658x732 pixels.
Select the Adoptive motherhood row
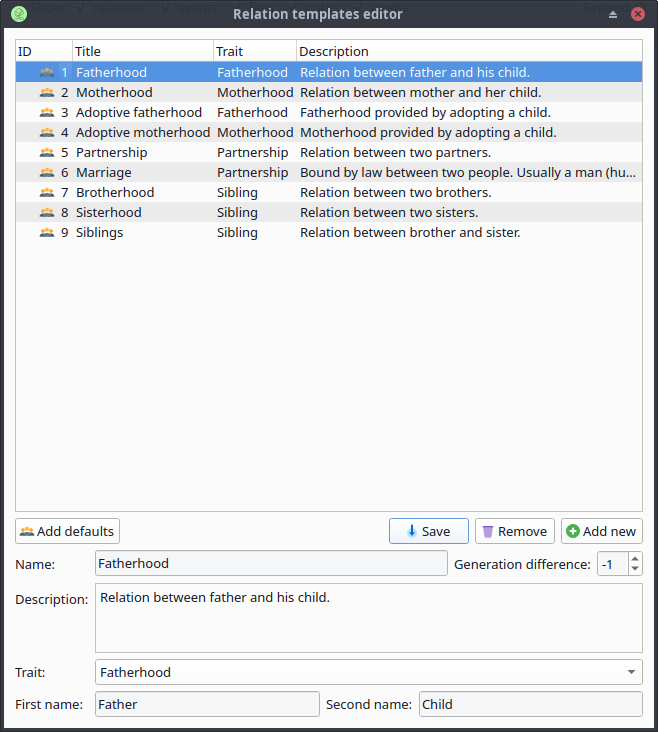143,133
